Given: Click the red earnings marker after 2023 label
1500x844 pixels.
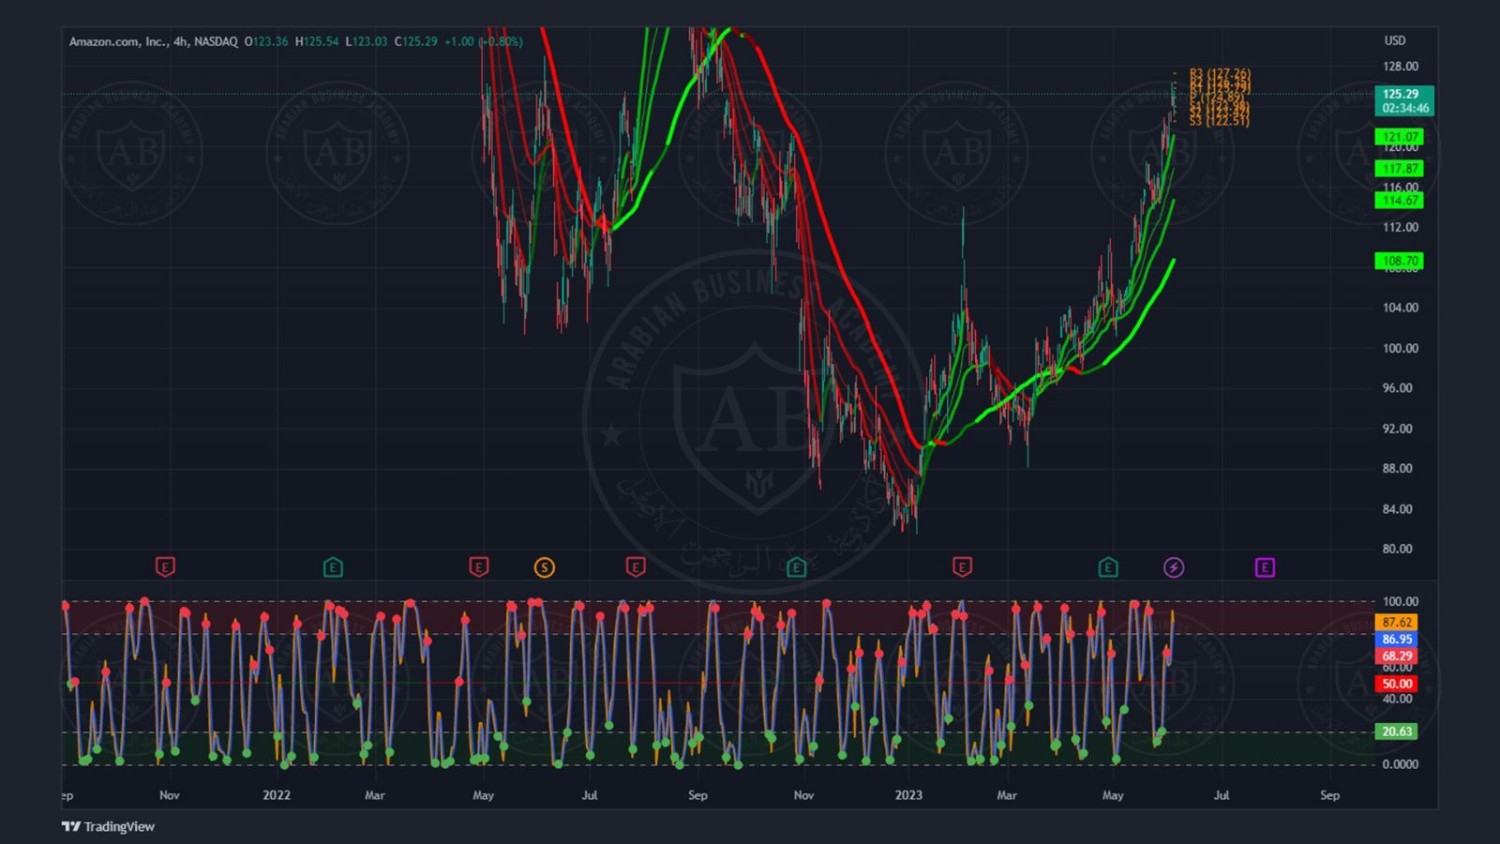Looking at the screenshot, I should 962,567.
